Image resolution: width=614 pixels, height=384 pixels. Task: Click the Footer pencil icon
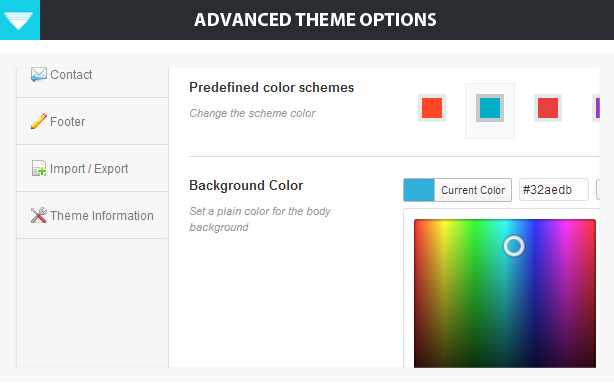coord(38,121)
